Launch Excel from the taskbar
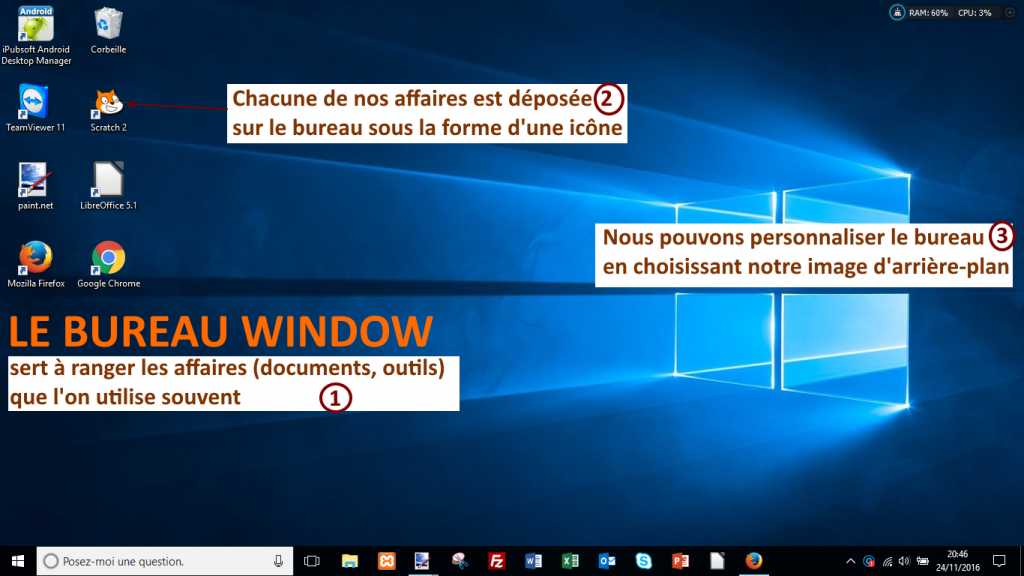 point(570,561)
